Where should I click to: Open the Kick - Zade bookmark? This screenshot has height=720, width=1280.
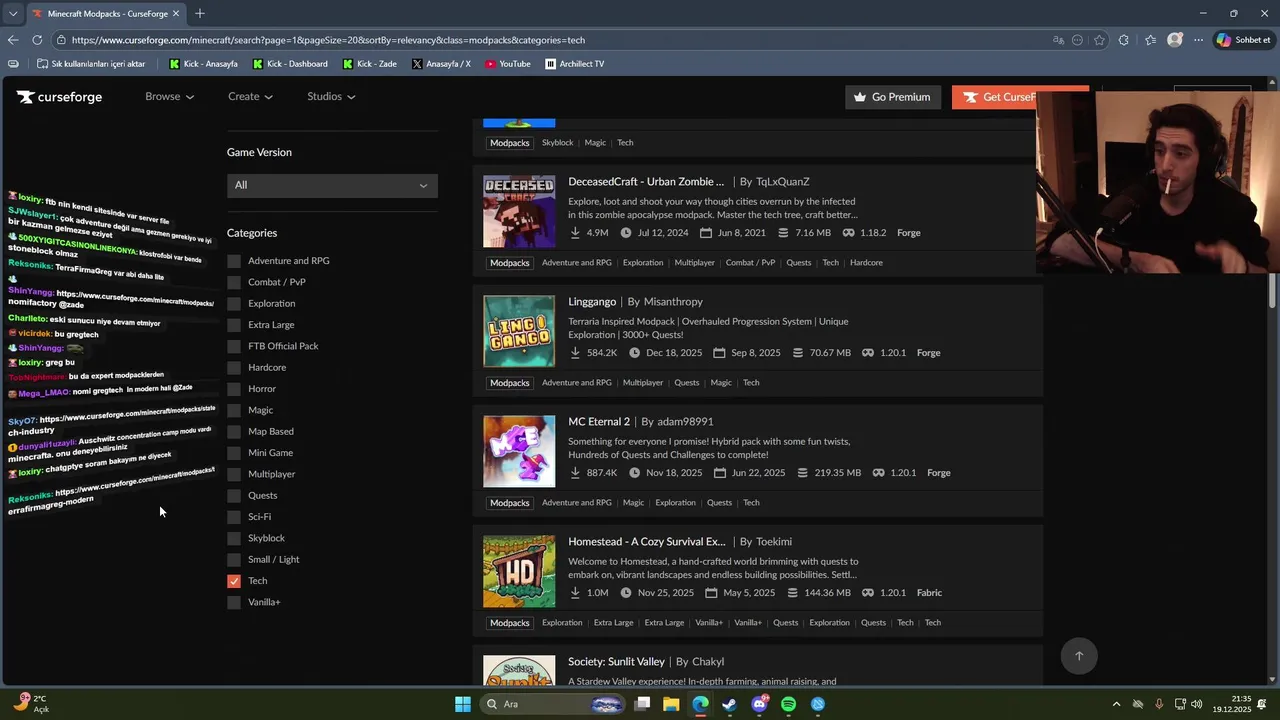(x=369, y=64)
